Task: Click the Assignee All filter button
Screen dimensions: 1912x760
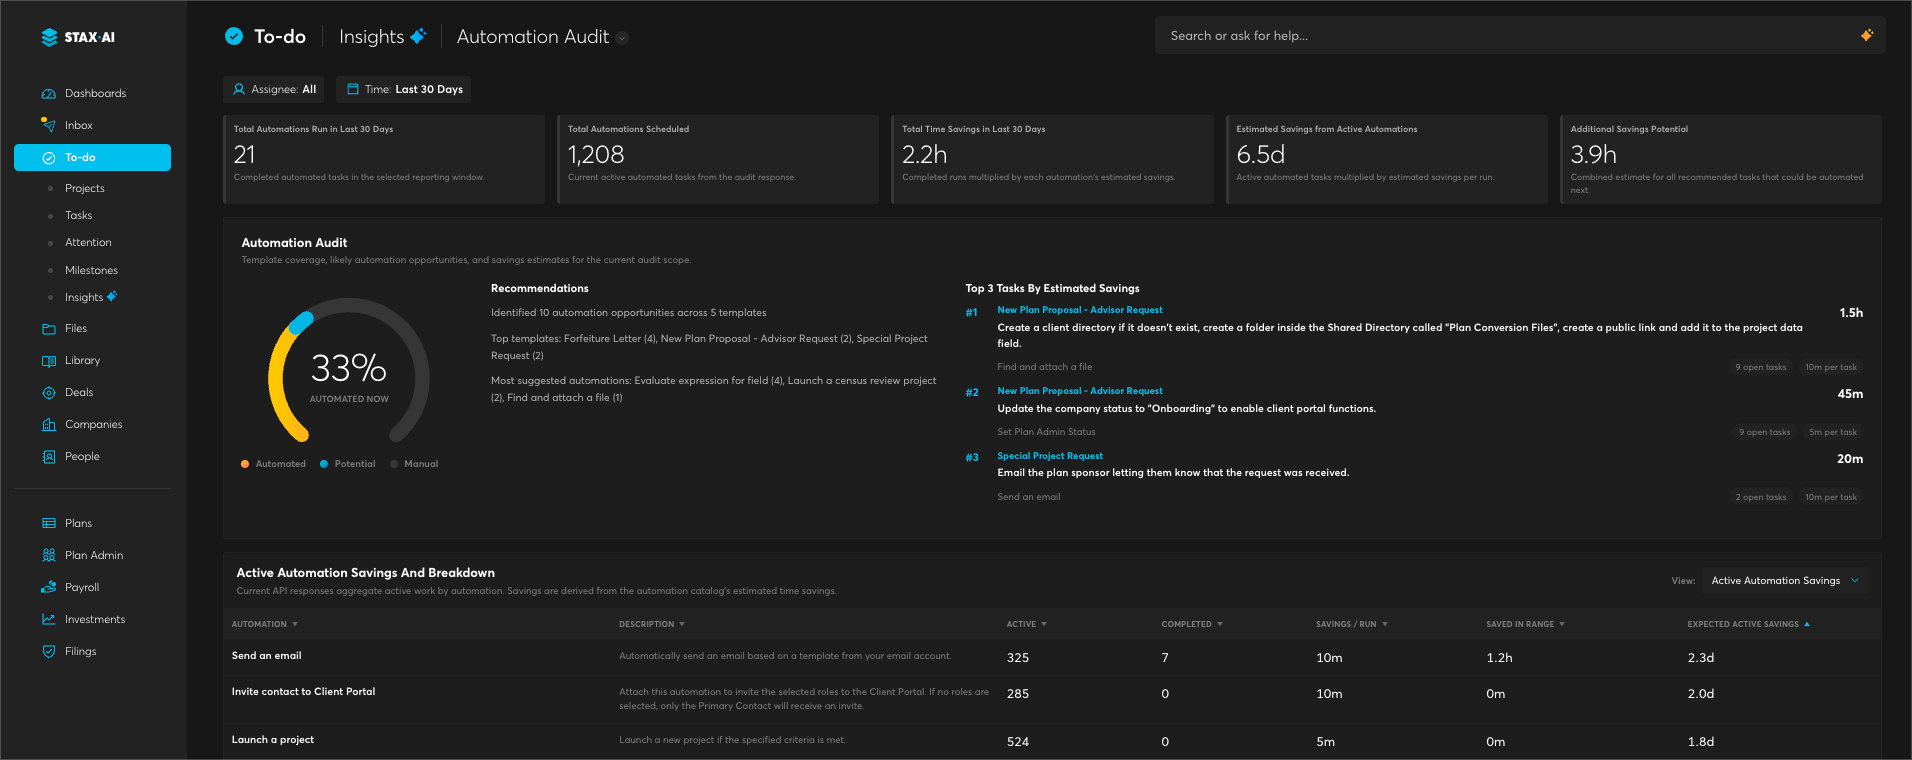Action: pyautogui.click(x=273, y=89)
